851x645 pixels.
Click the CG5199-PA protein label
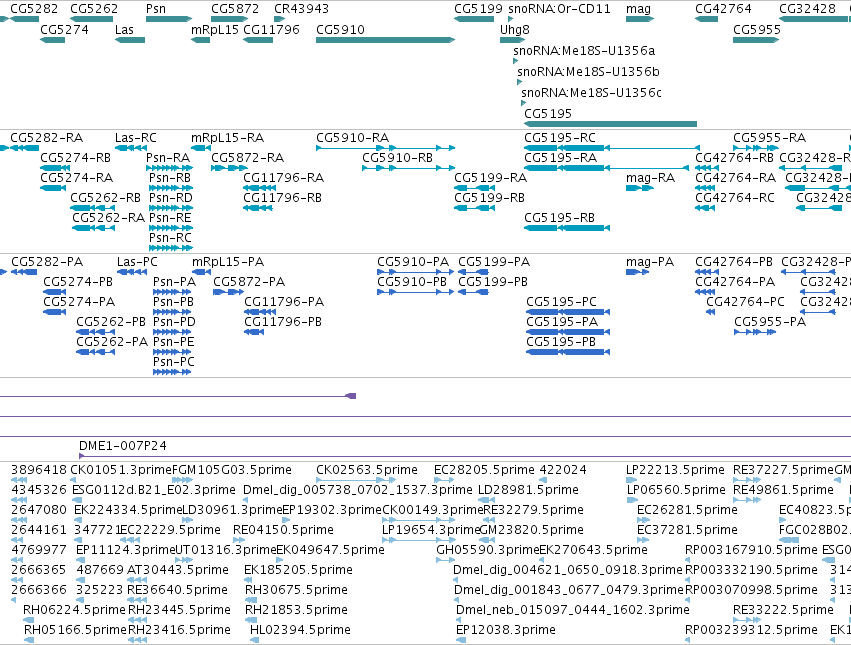pyautogui.click(x=494, y=262)
